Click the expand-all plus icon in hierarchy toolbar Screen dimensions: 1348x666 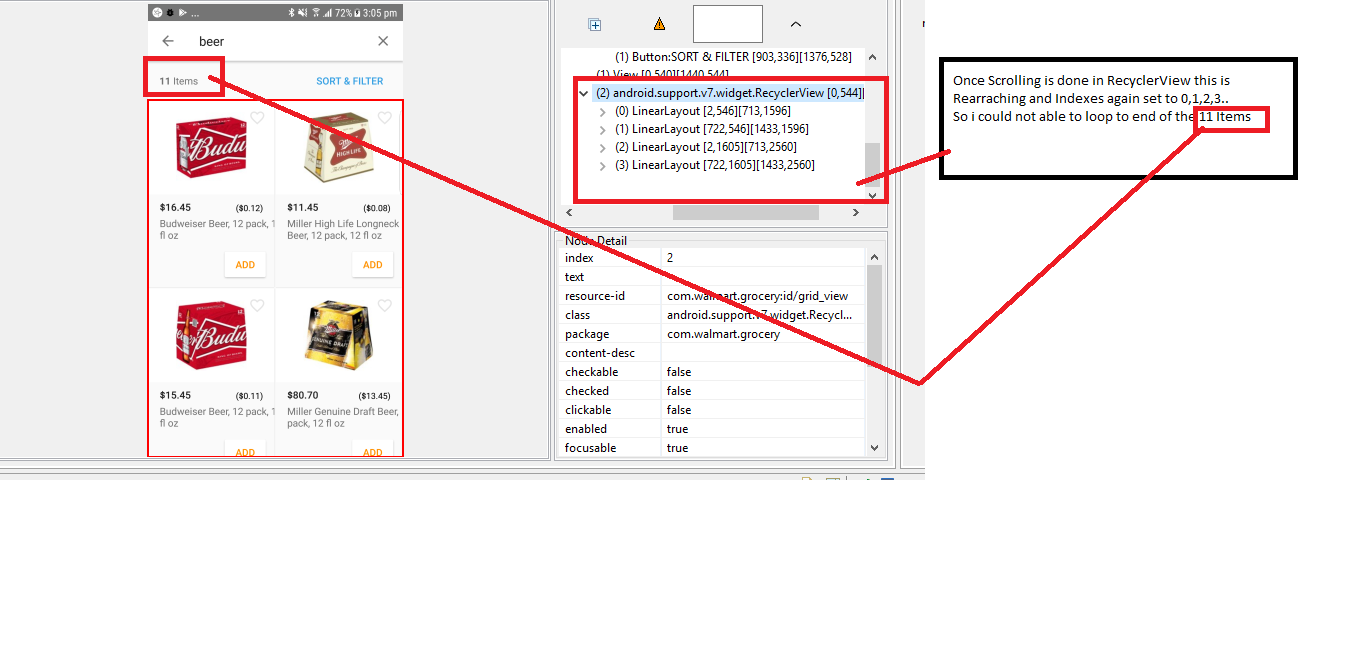point(595,24)
